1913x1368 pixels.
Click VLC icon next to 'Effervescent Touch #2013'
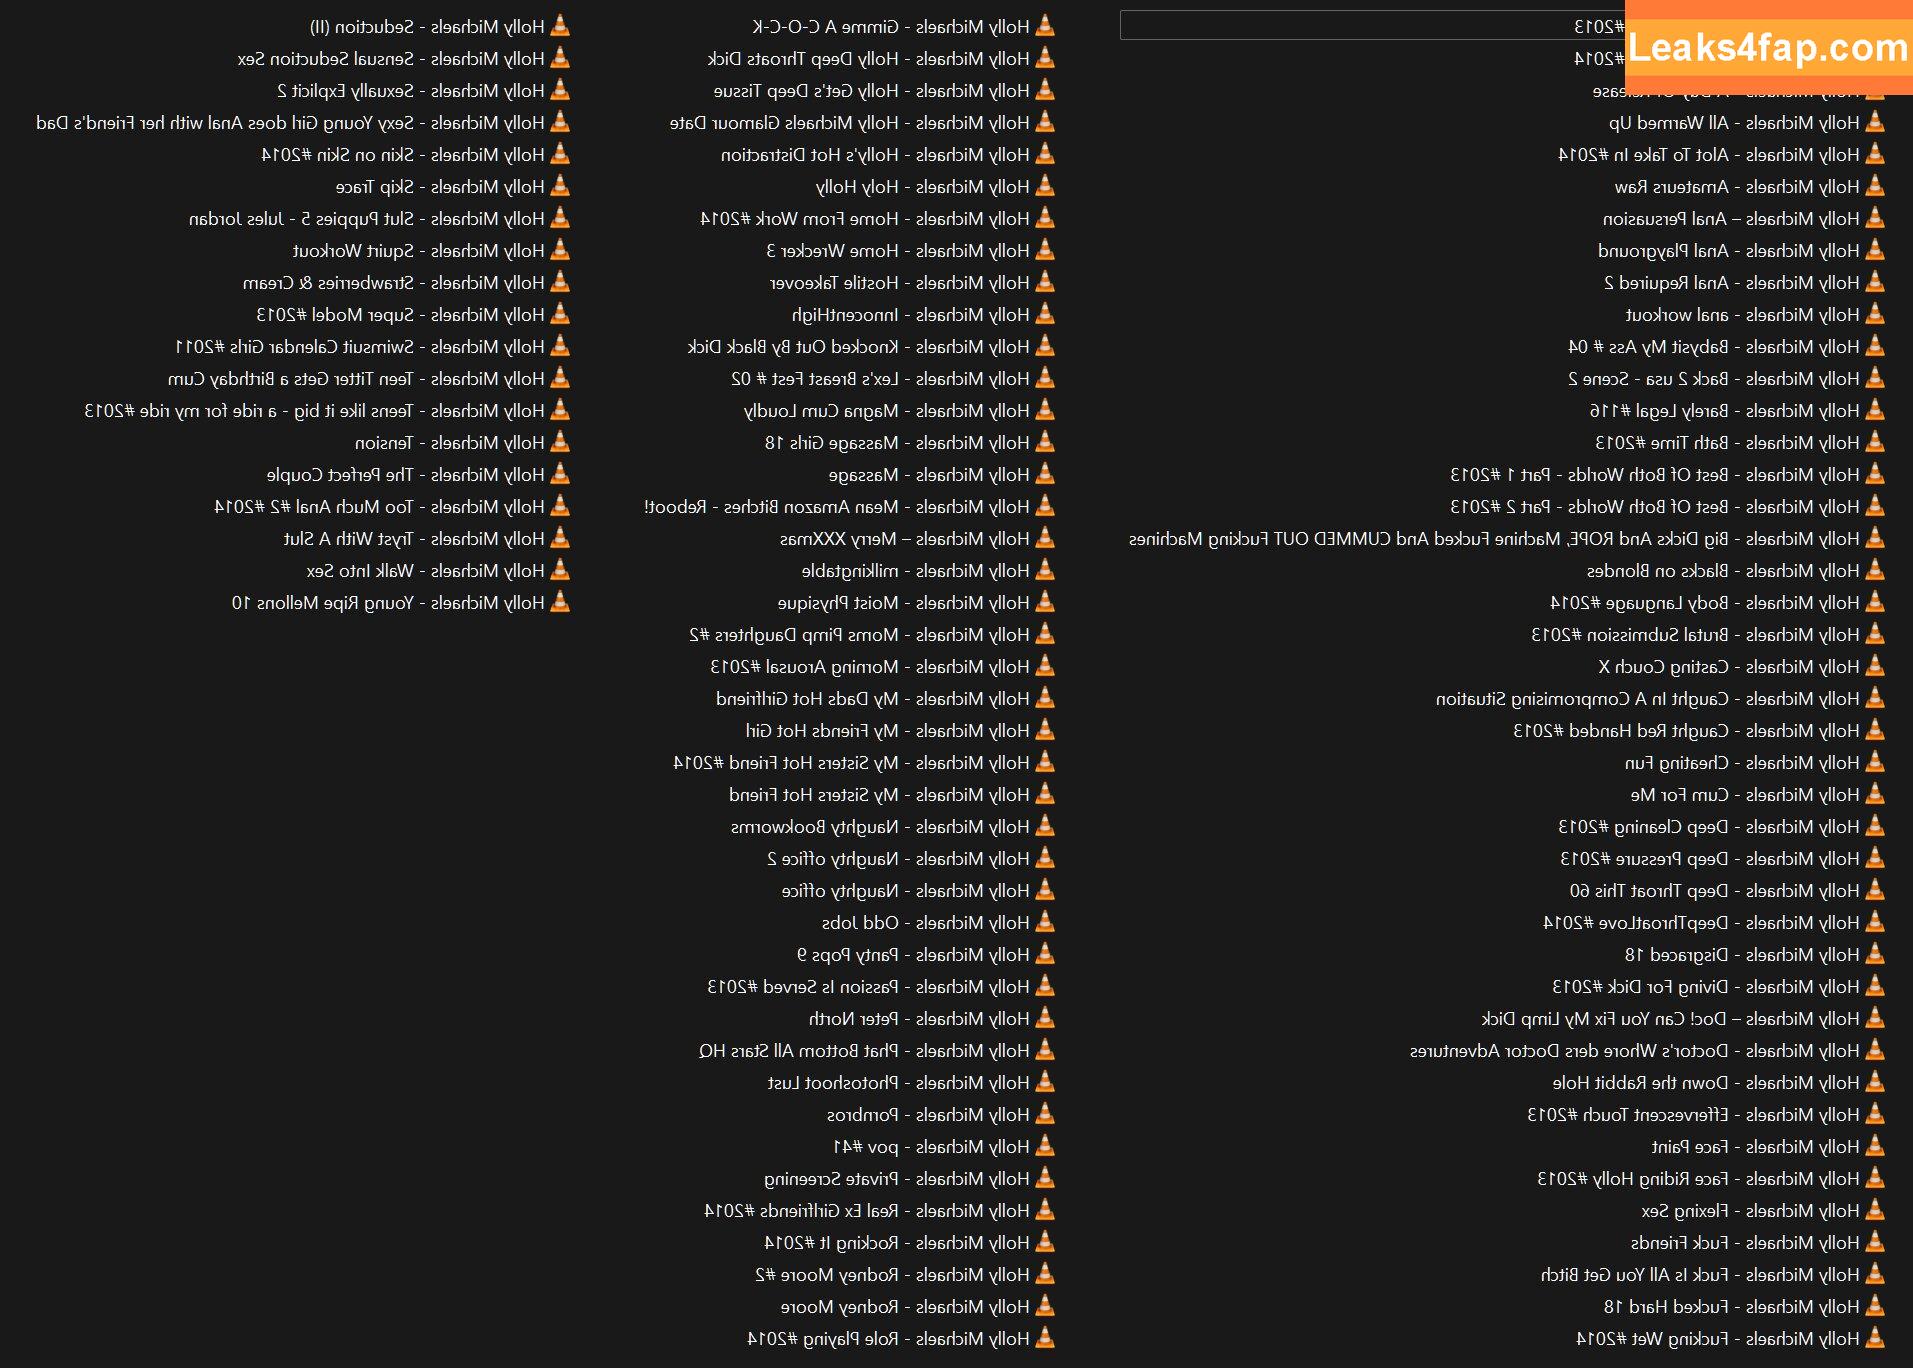tap(1875, 1114)
